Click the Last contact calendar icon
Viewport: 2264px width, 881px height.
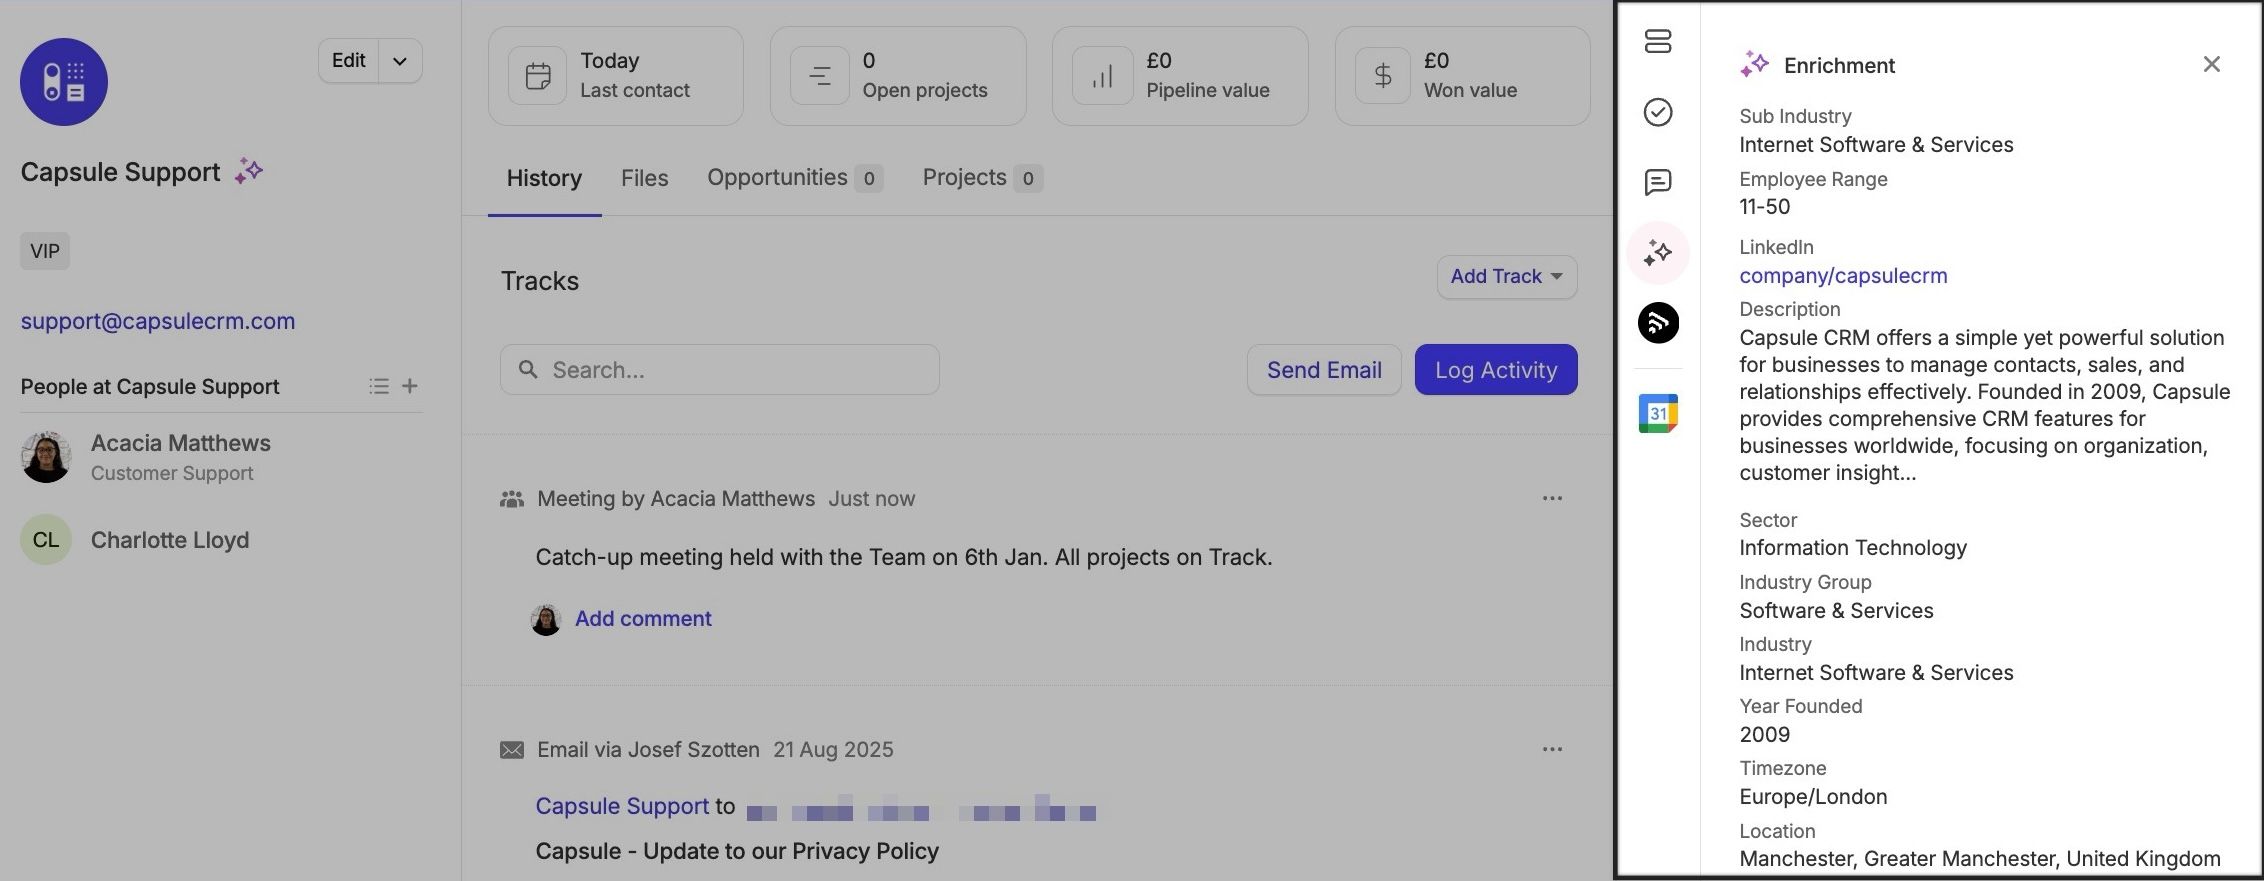[x=538, y=76]
